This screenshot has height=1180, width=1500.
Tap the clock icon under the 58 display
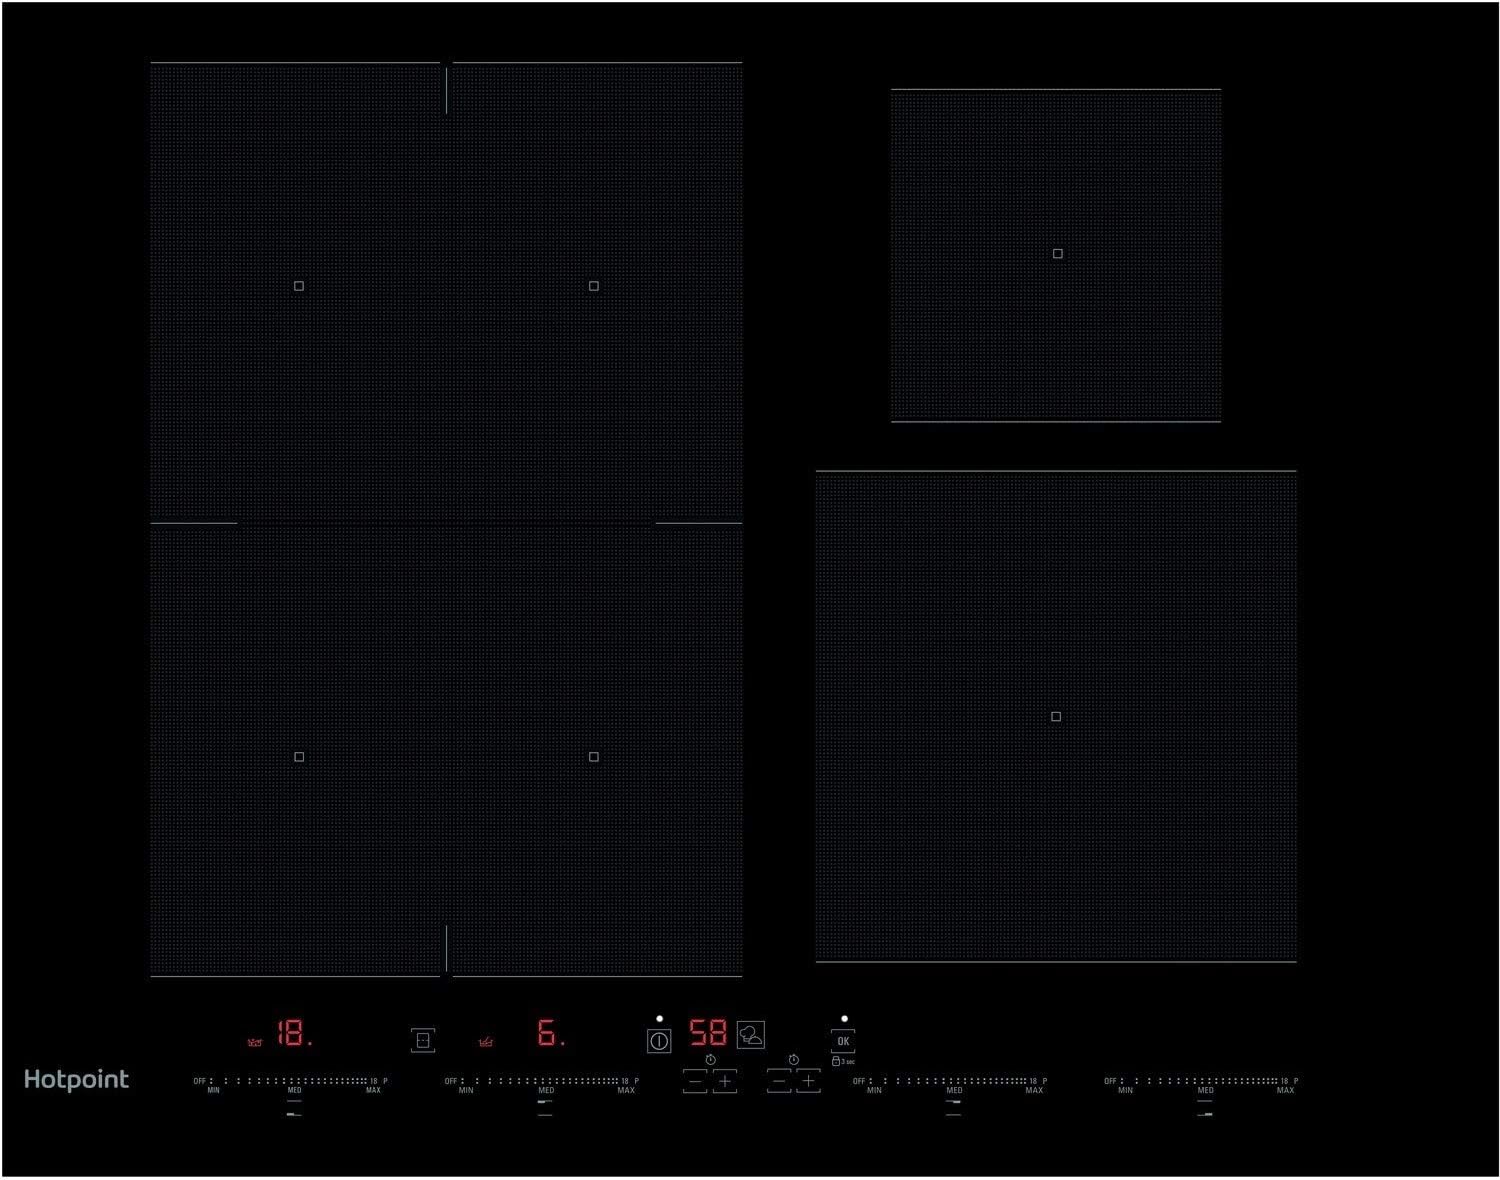pos(710,1060)
